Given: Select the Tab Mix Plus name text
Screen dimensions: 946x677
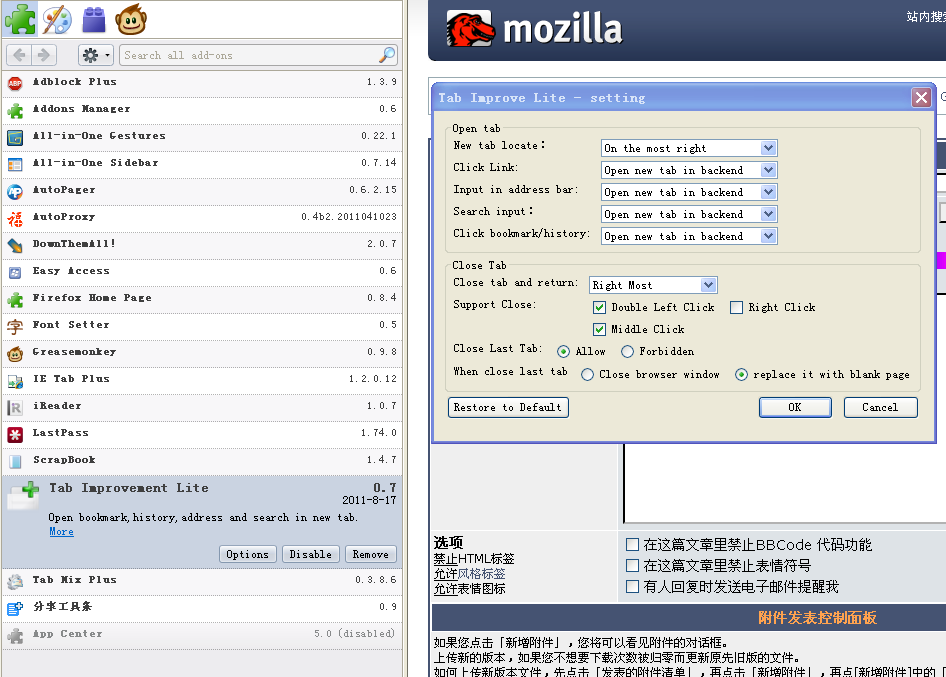Looking at the screenshot, I should tap(74, 579).
